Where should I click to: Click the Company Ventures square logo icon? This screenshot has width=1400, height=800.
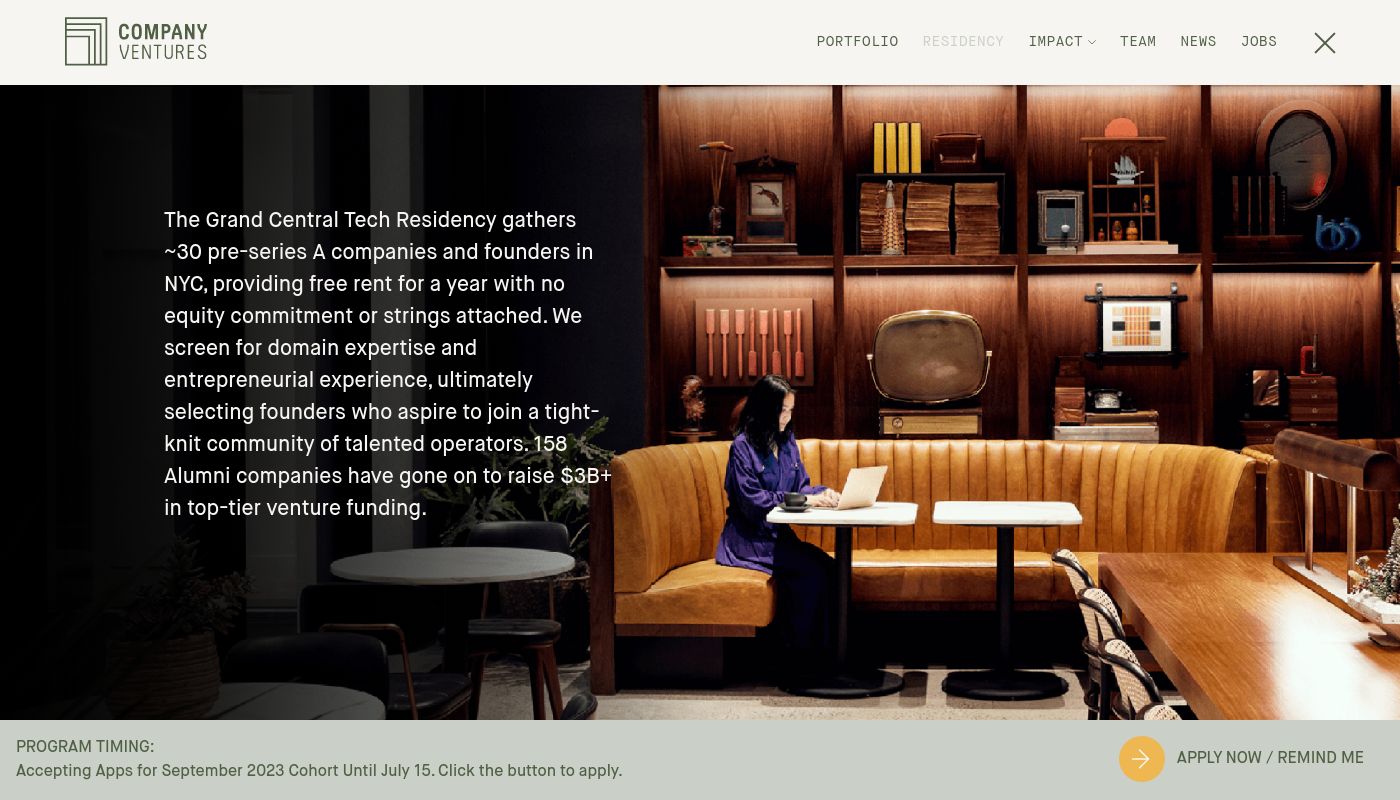(x=86, y=42)
